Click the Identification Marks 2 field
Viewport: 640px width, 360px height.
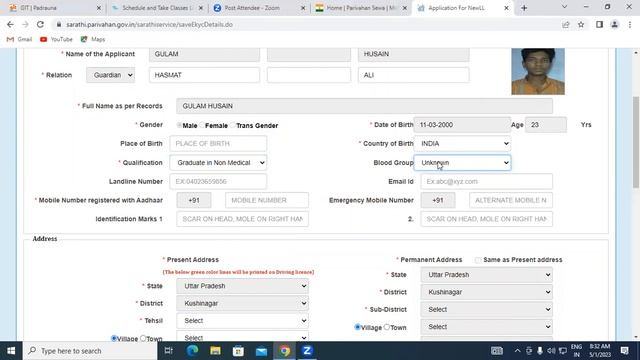coord(487,219)
